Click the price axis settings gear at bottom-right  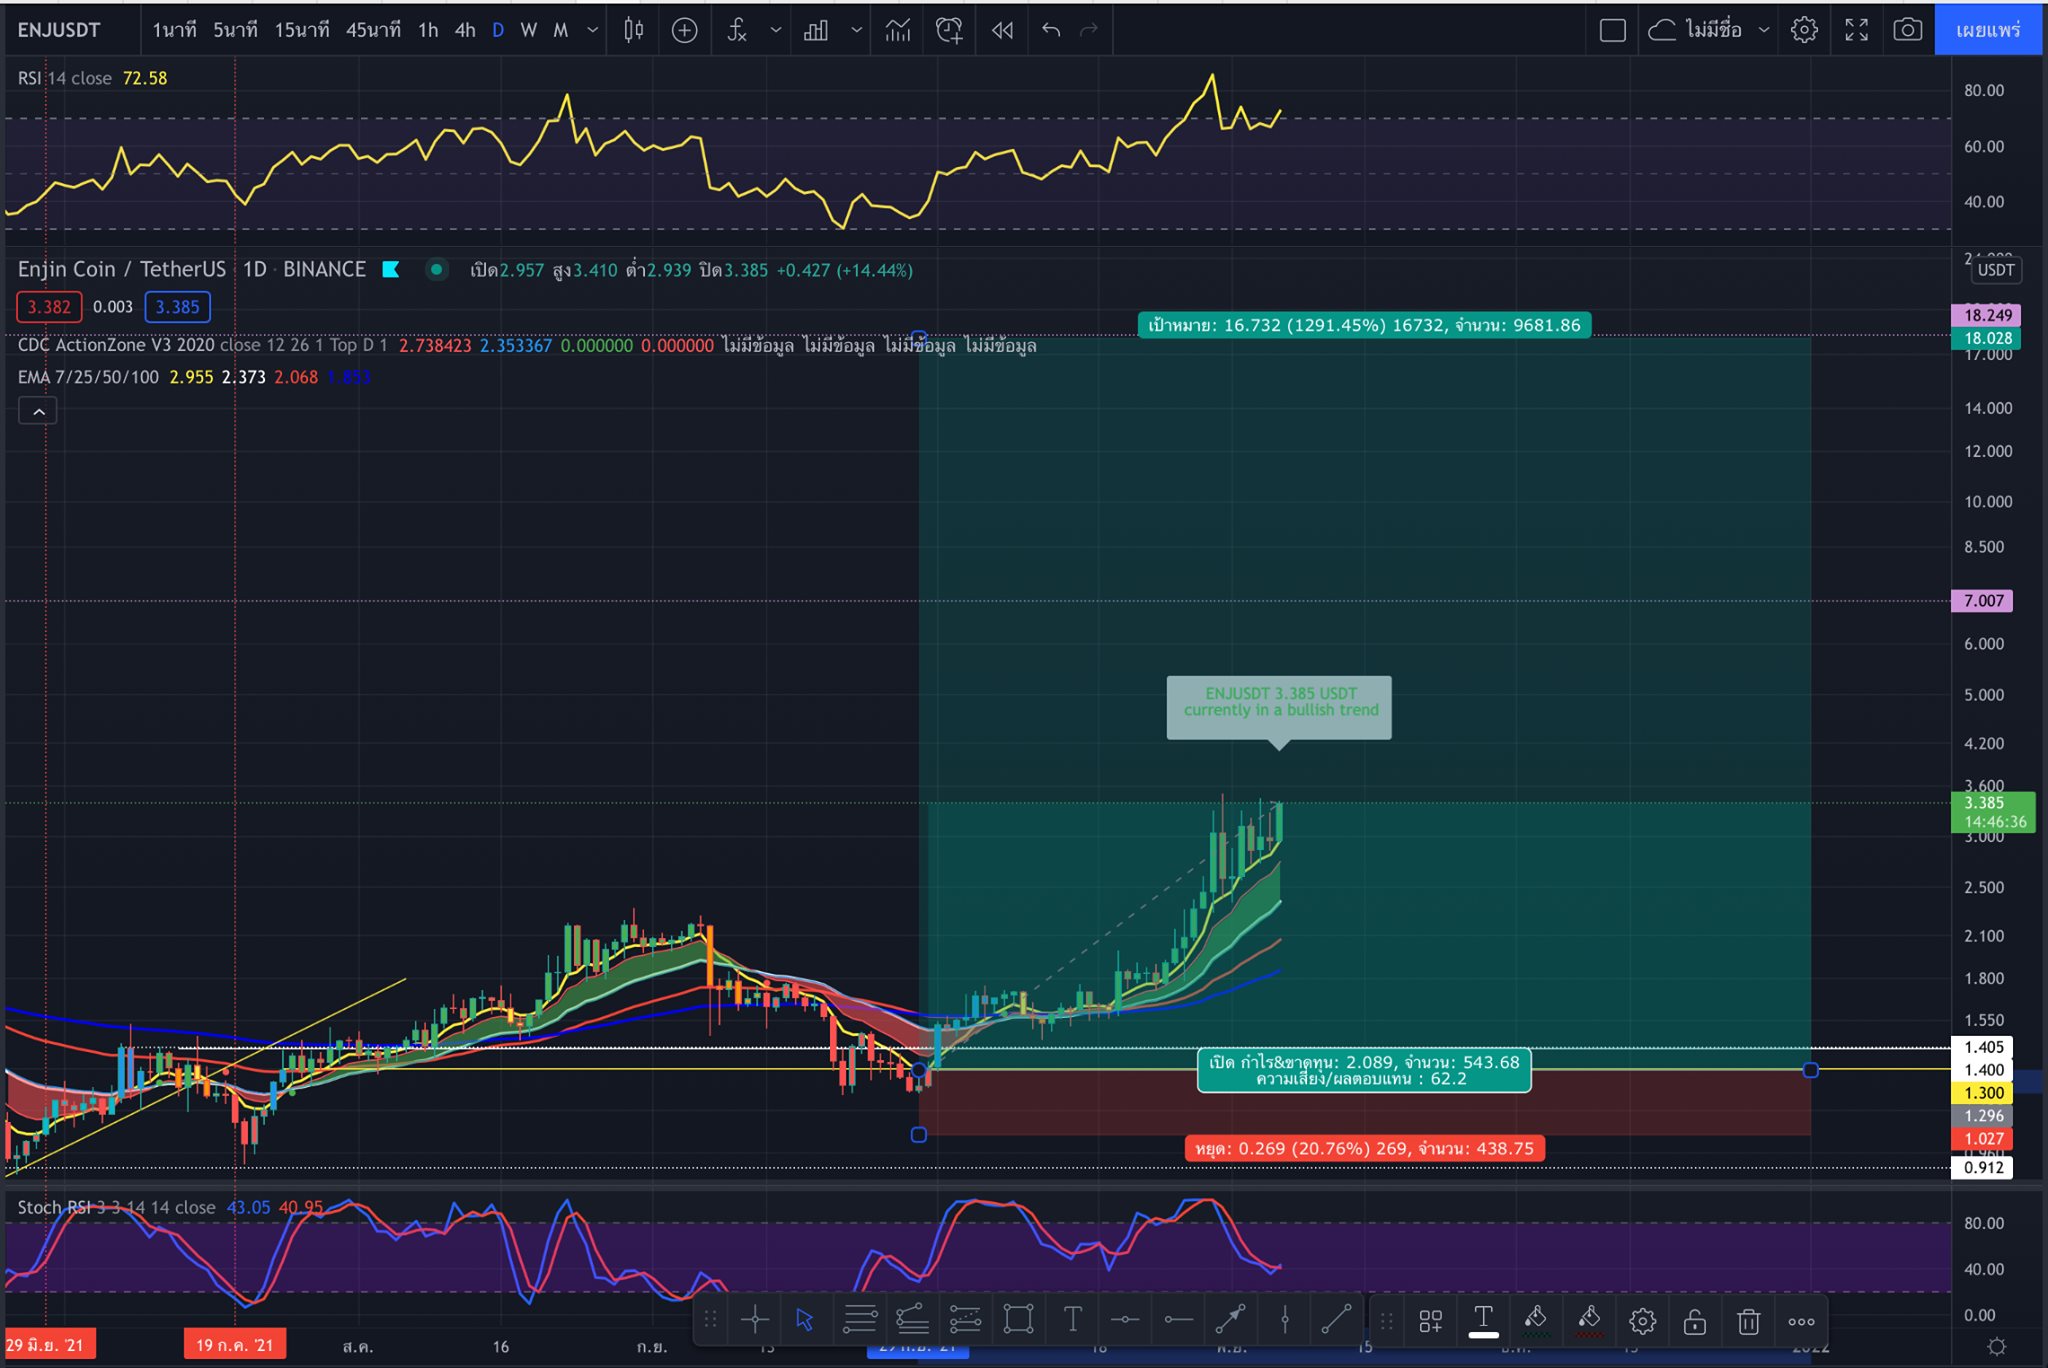tap(1996, 1346)
